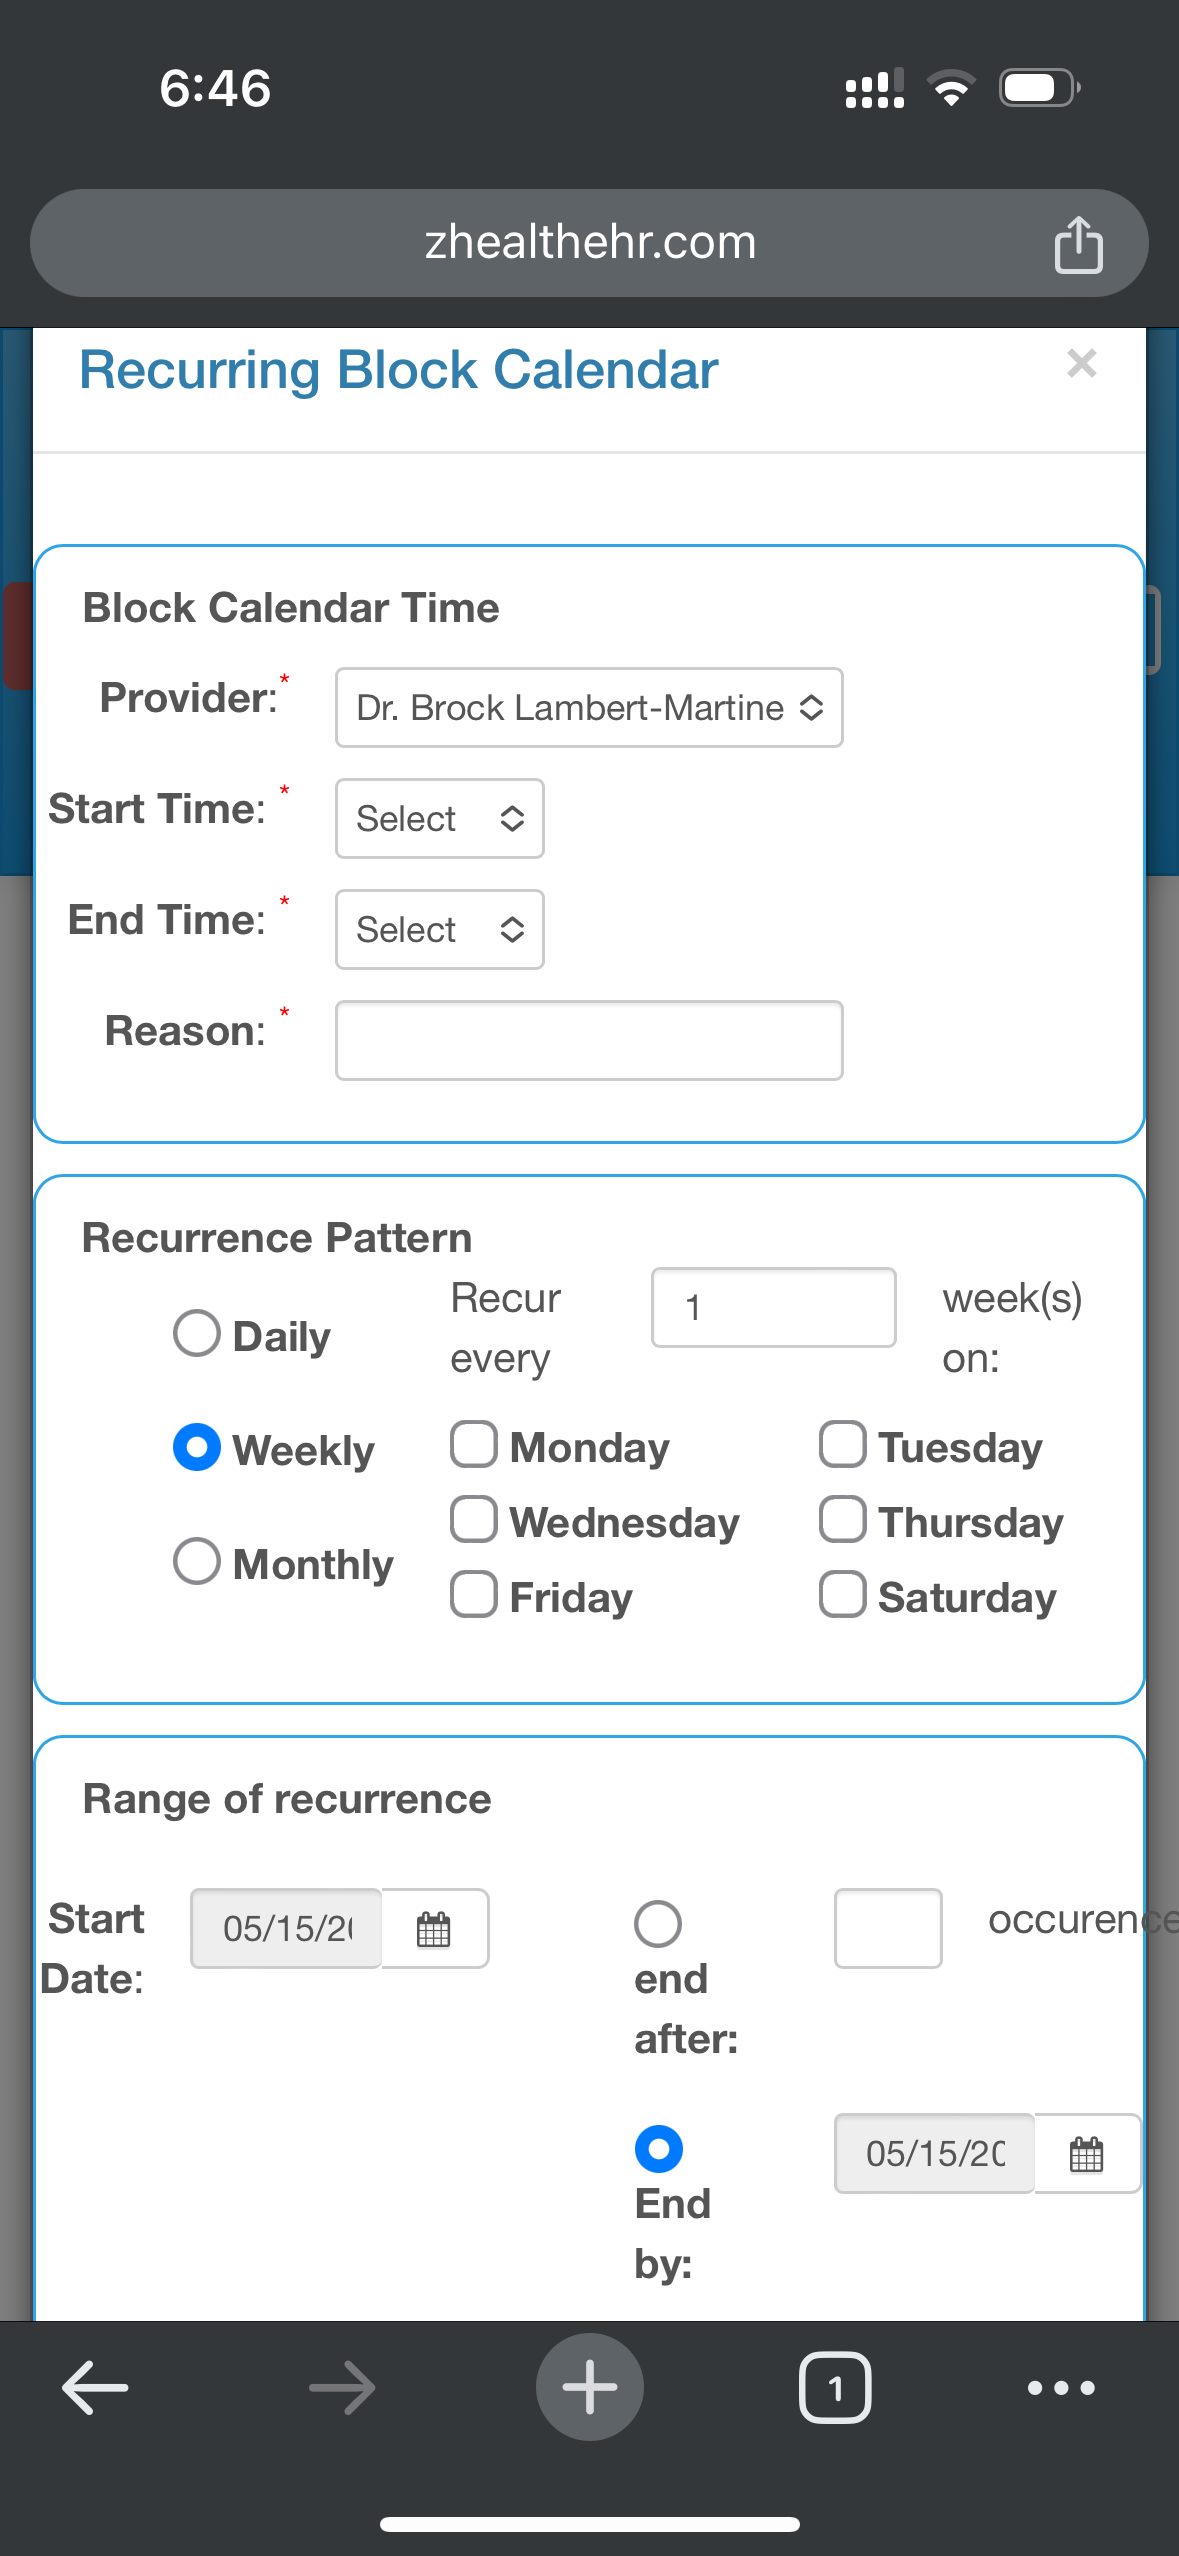The height and width of the screenshot is (2556, 1179).
Task: Expand the Start Time select dropdown
Action: (x=440, y=818)
